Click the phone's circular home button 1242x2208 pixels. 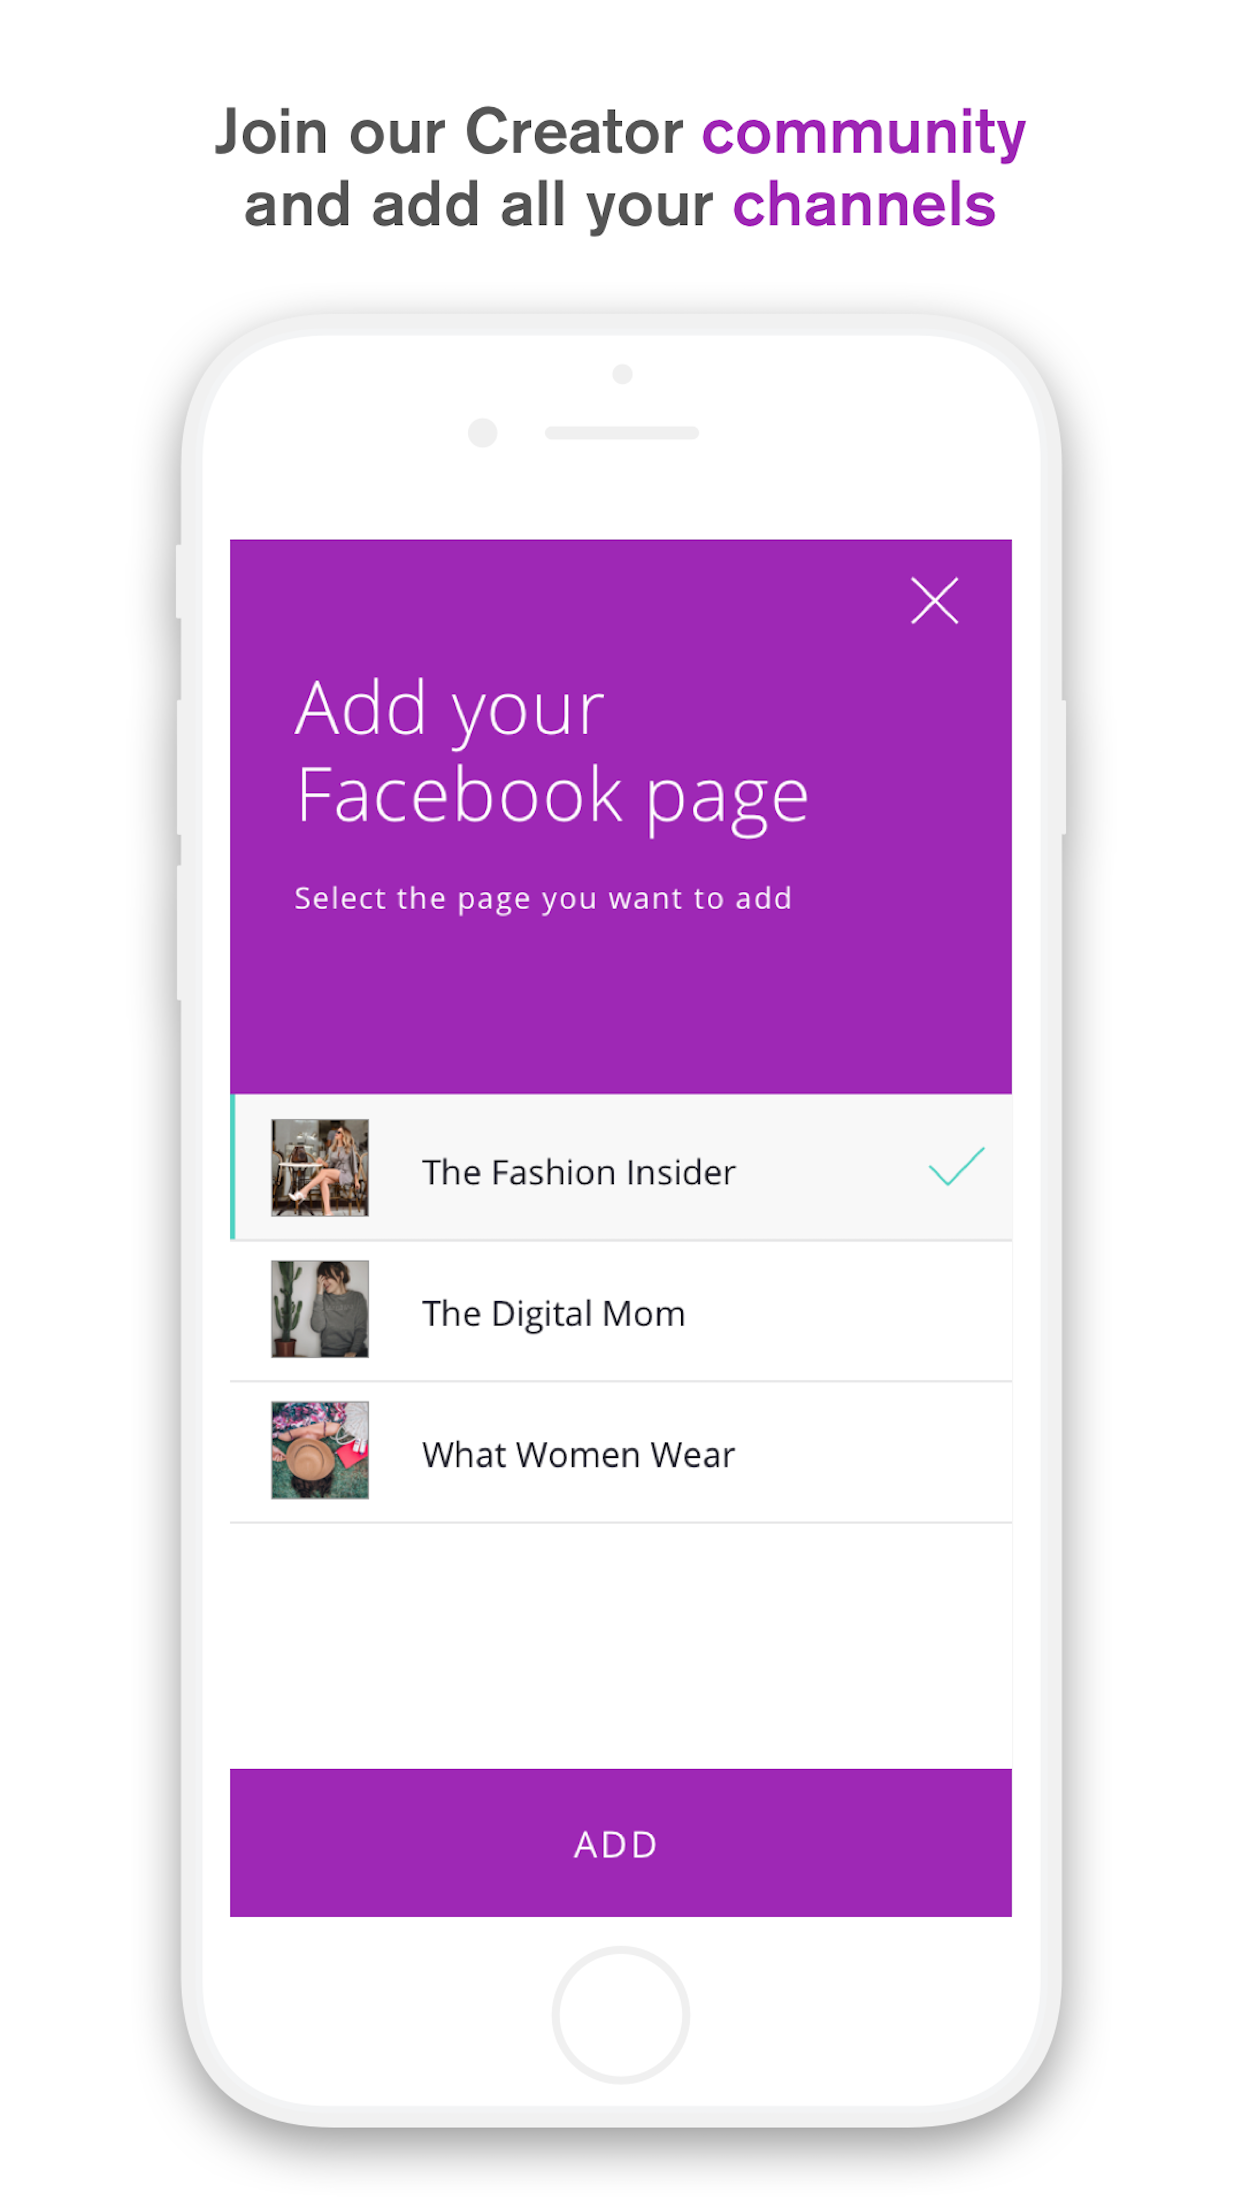coord(621,2015)
